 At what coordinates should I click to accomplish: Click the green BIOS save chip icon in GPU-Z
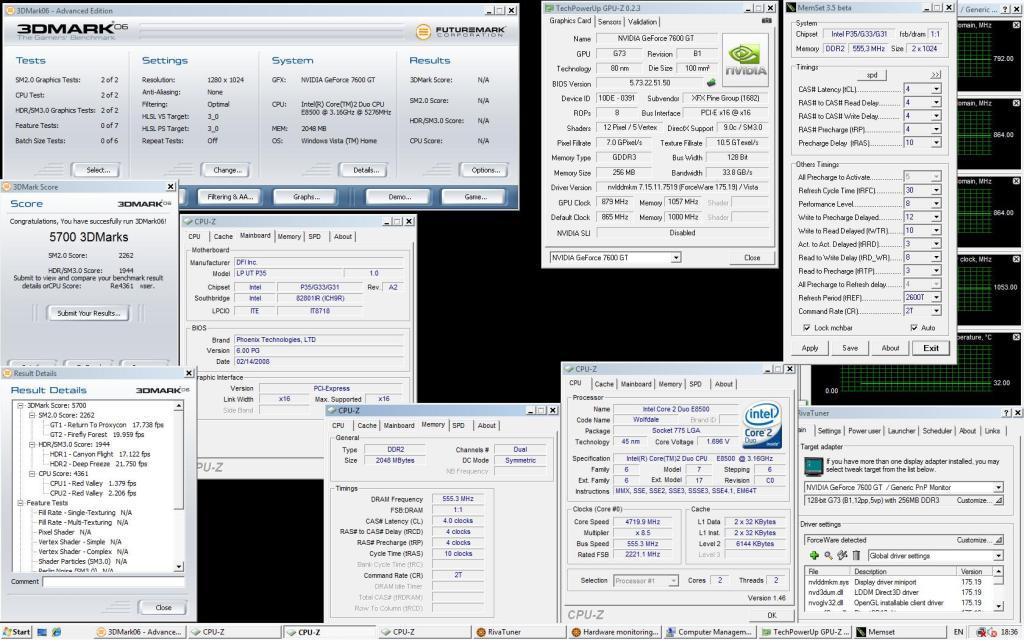(x=711, y=83)
